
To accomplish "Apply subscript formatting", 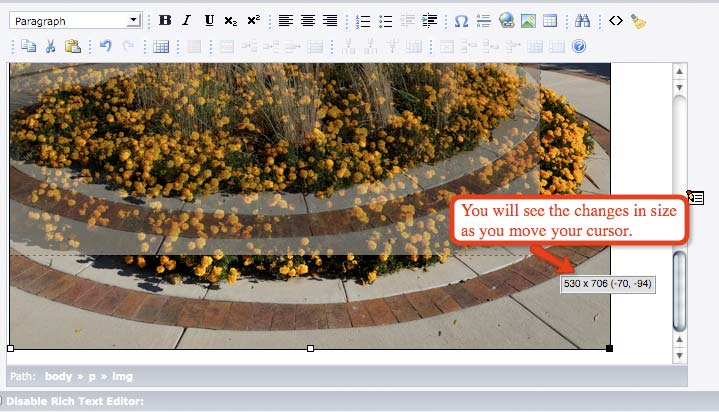I will (231, 20).
